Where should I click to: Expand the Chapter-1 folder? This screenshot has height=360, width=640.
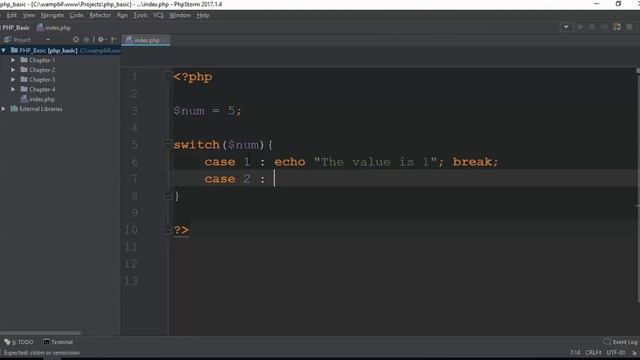click(x=13, y=60)
